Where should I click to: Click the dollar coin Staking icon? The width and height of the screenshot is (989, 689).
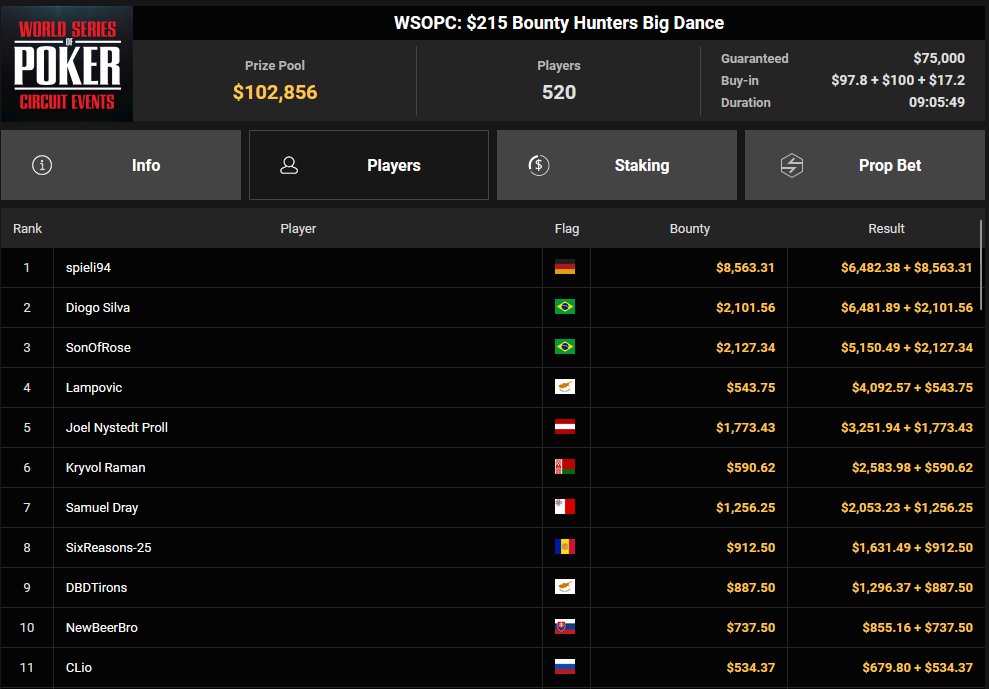pyautogui.click(x=539, y=165)
